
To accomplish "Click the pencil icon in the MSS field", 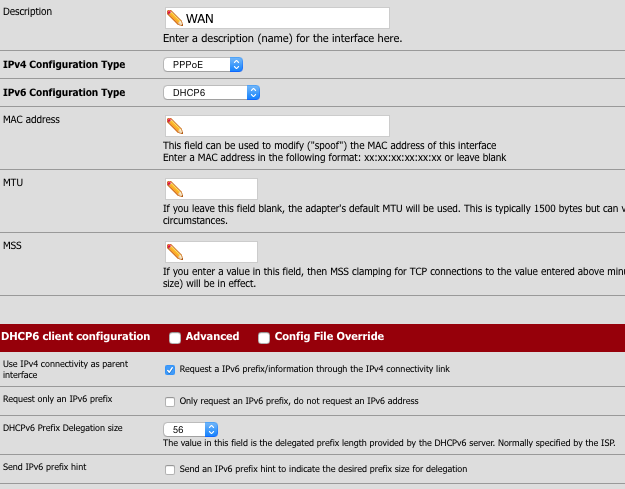I will tap(174, 252).
